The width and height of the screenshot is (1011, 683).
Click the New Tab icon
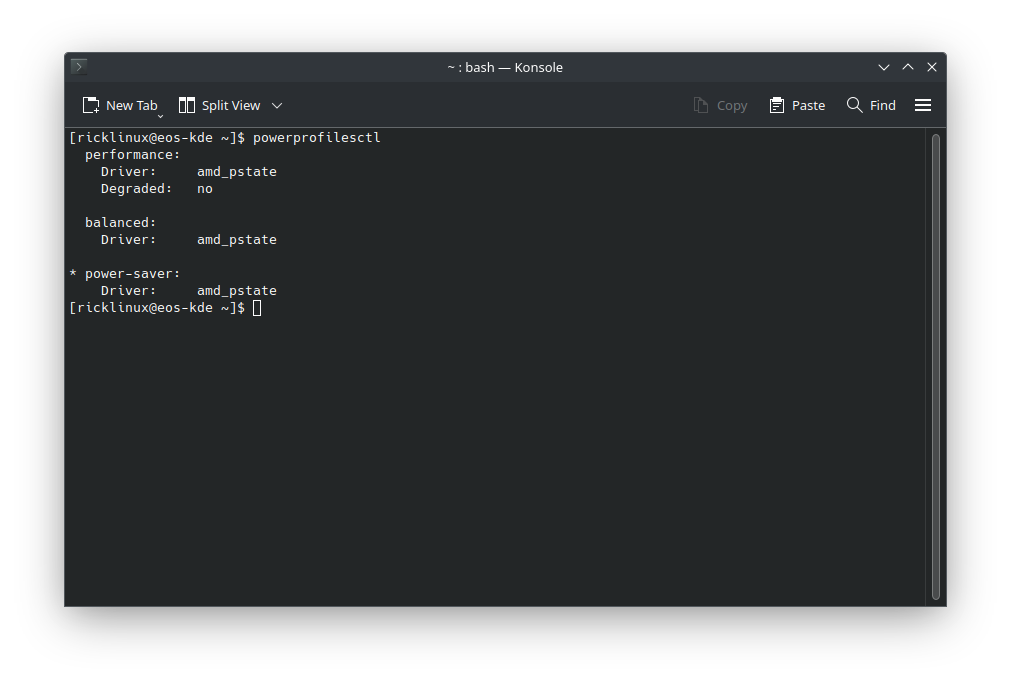91,105
